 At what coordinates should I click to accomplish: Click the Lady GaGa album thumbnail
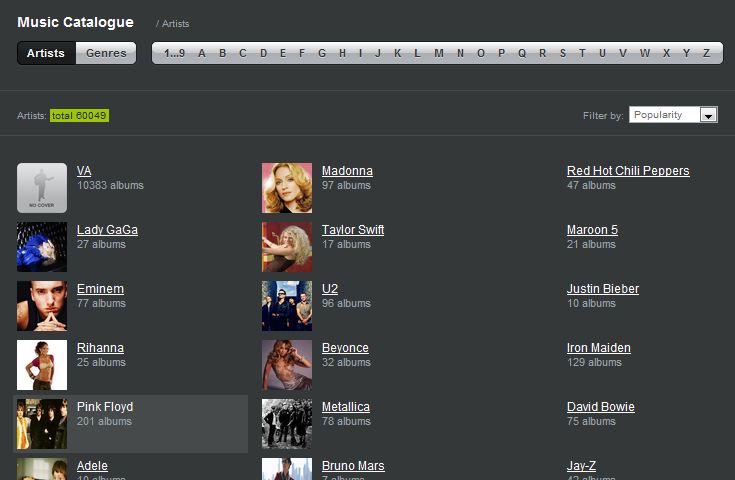click(42, 247)
